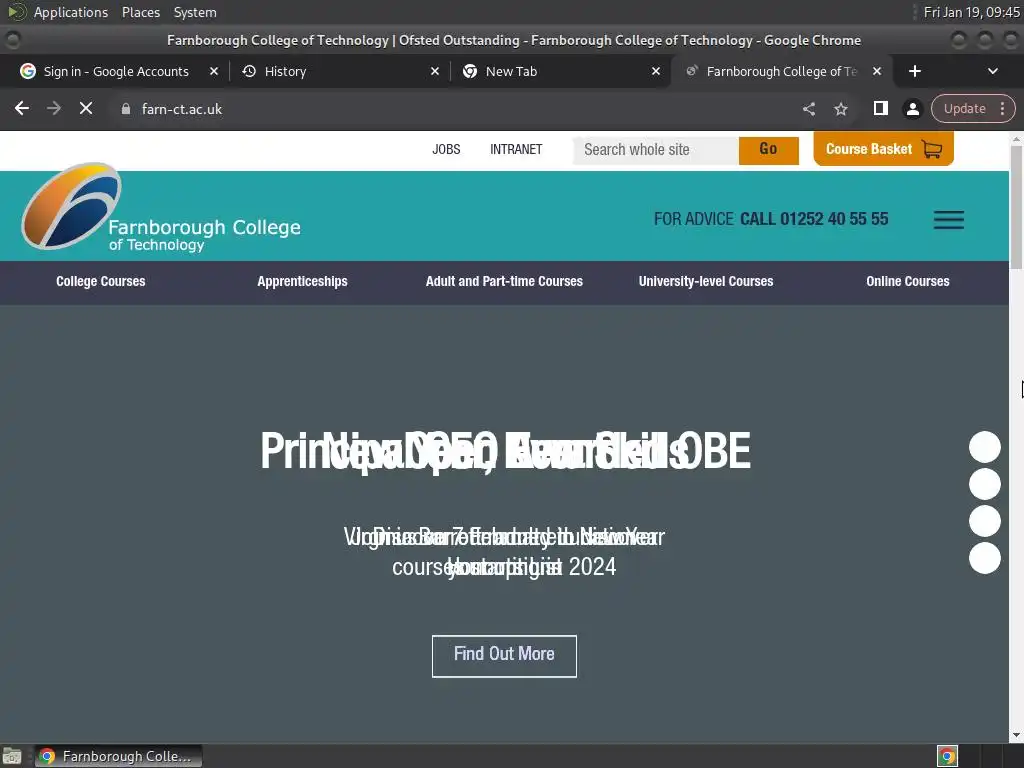
Task: Close the Sign in - Google Accounts tab
Action: tap(214, 71)
